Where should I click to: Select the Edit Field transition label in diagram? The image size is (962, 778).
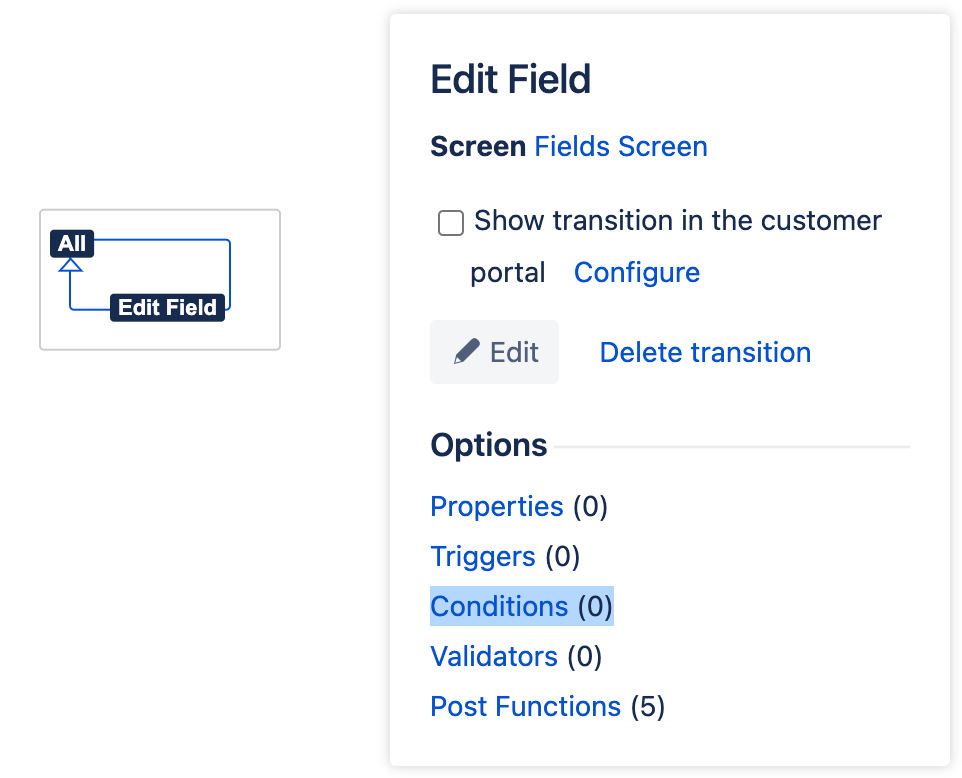pyautogui.click(x=167, y=308)
